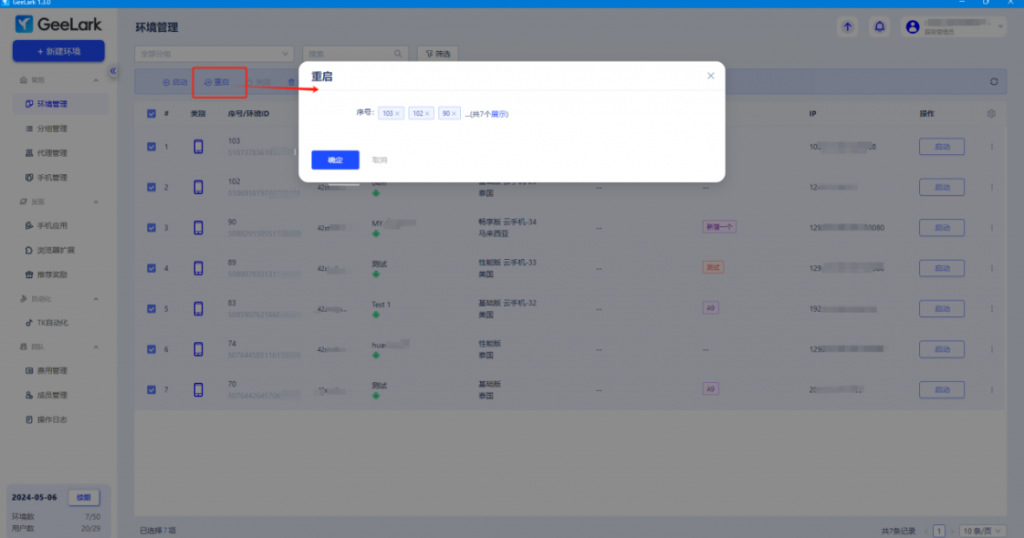Click 启动 button in row 5
Screen dimensions: 1024x538
pyautogui.click(x=942, y=309)
